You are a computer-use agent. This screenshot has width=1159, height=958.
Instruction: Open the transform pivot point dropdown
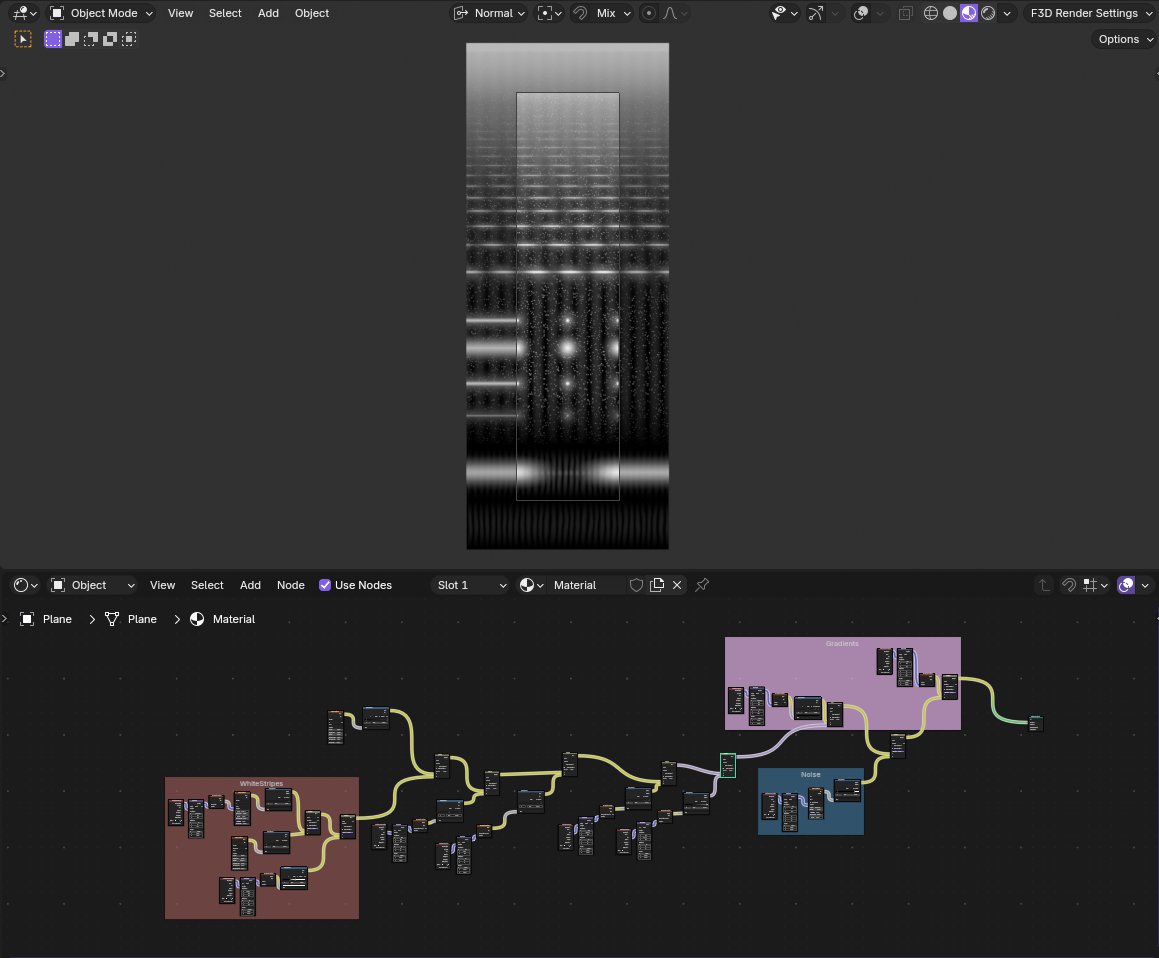click(x=550, y=13)
